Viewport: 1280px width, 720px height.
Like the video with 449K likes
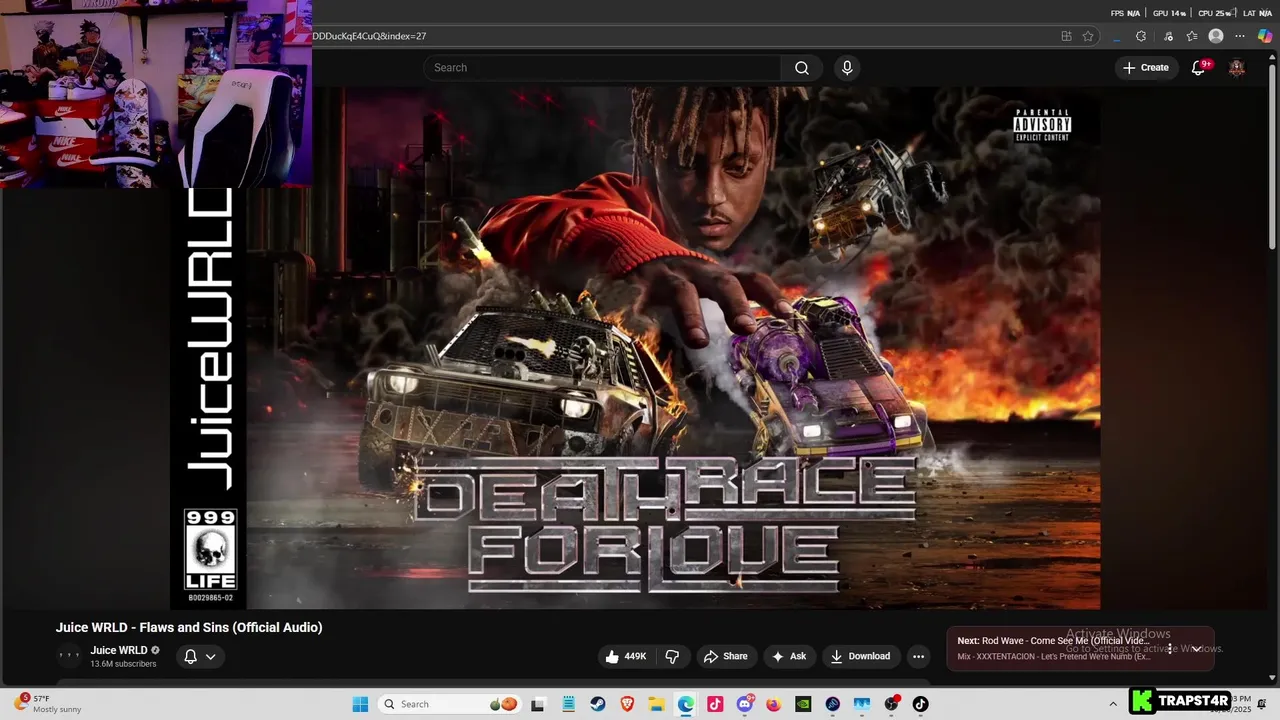[x=625, y=656]
